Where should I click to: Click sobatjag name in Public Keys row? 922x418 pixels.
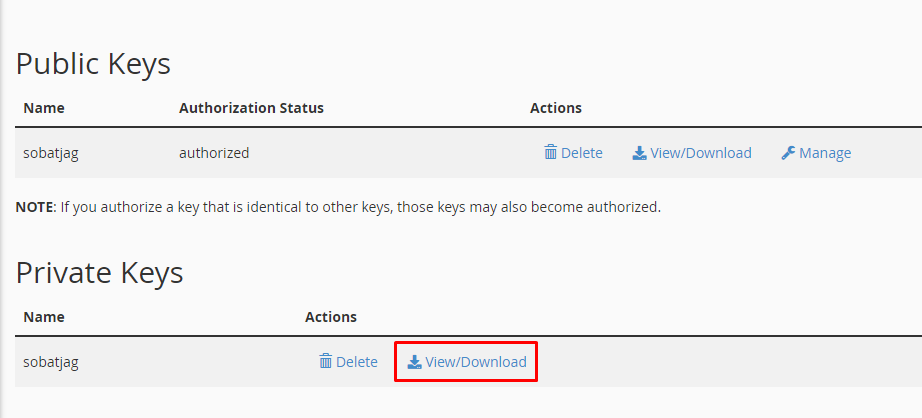coord(51,153)
